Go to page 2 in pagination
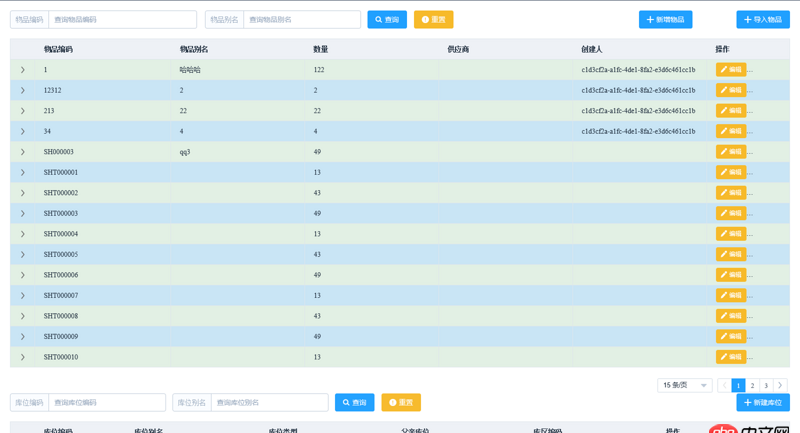This screenshot has height=433, width=800. point(752,385)
